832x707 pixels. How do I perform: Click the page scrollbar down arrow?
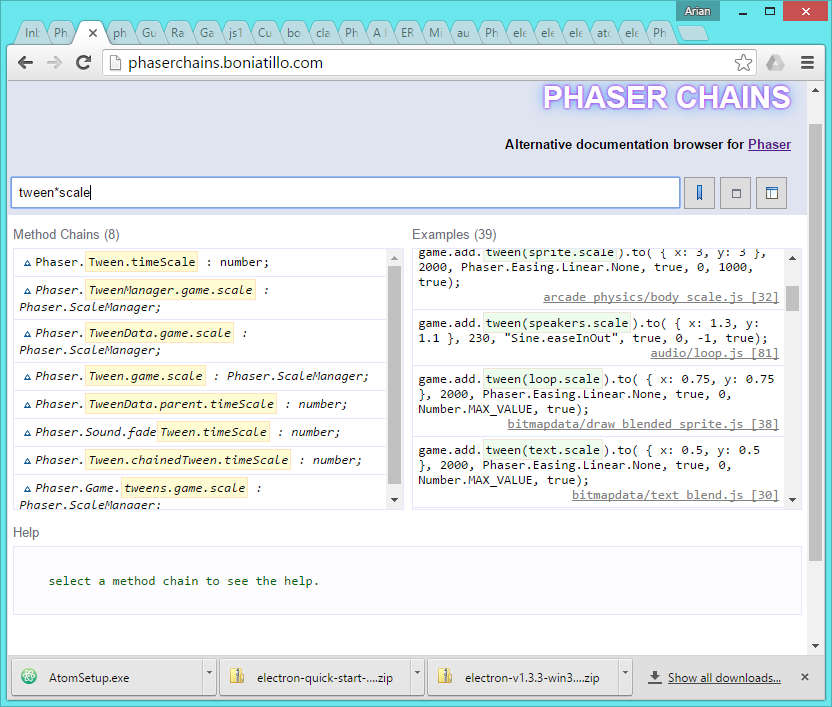click(x=816, y=646)
